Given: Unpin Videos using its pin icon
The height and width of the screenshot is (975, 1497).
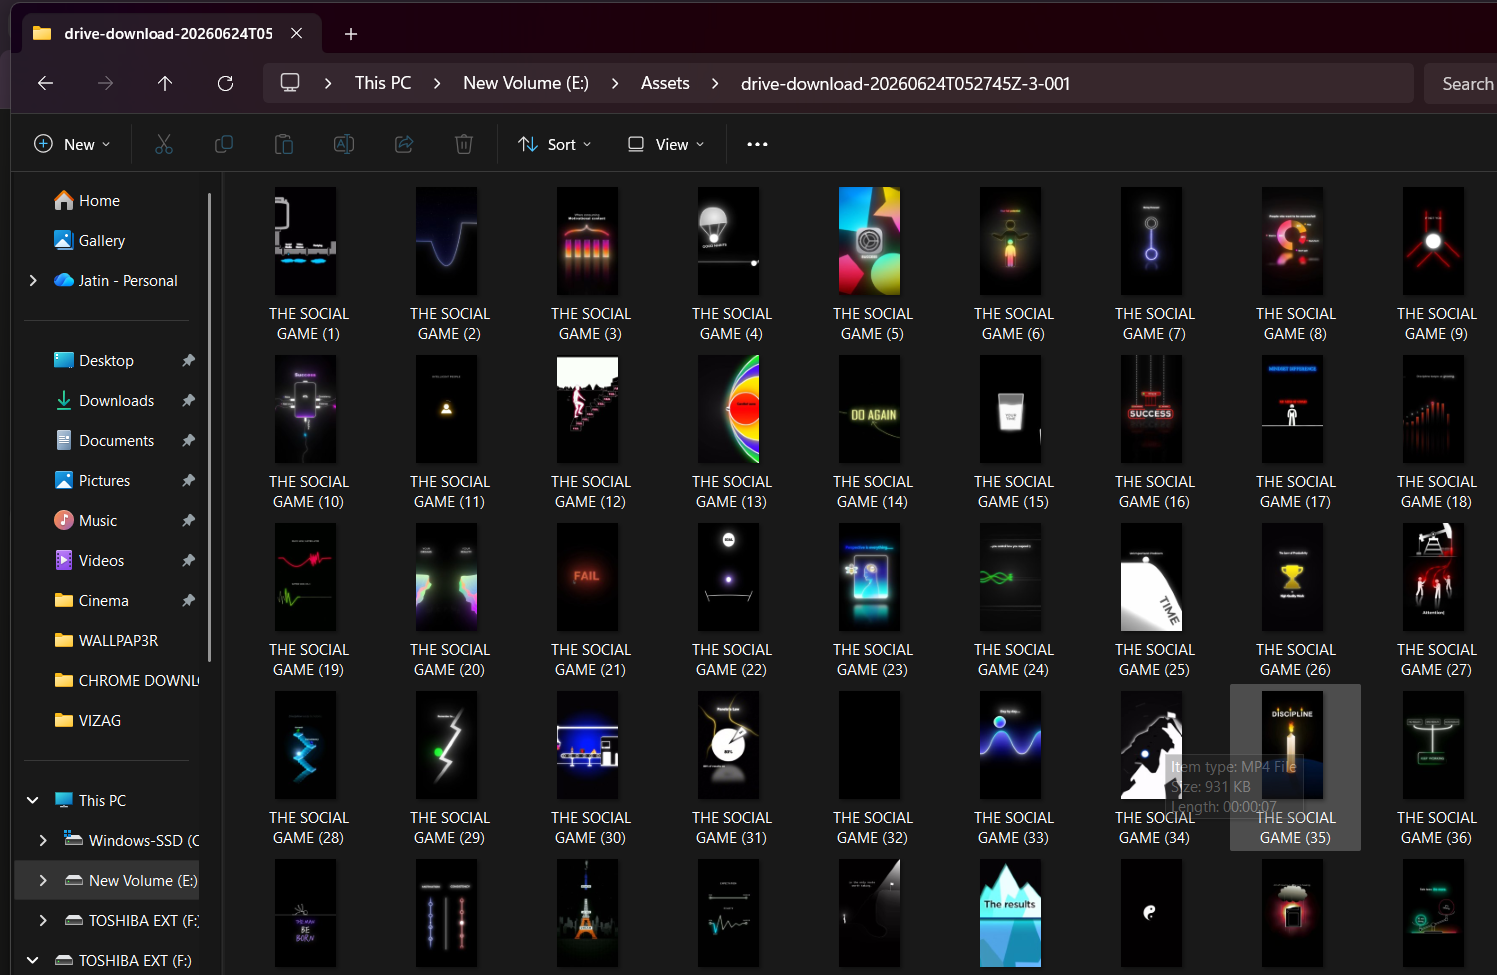Looking at the screenshot, I should [x=188, y=560].
